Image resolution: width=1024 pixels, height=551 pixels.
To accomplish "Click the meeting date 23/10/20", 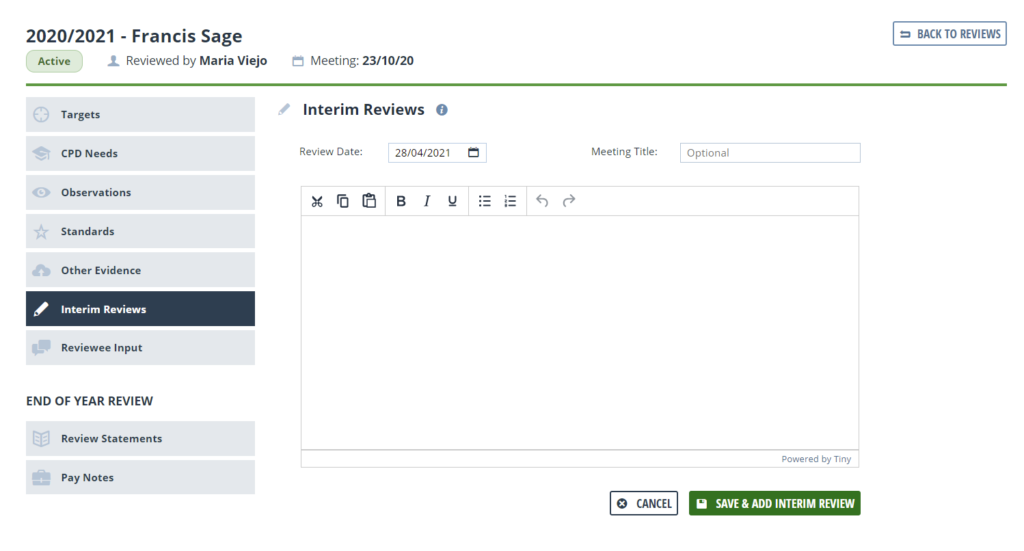I will [x=388, y=61].
